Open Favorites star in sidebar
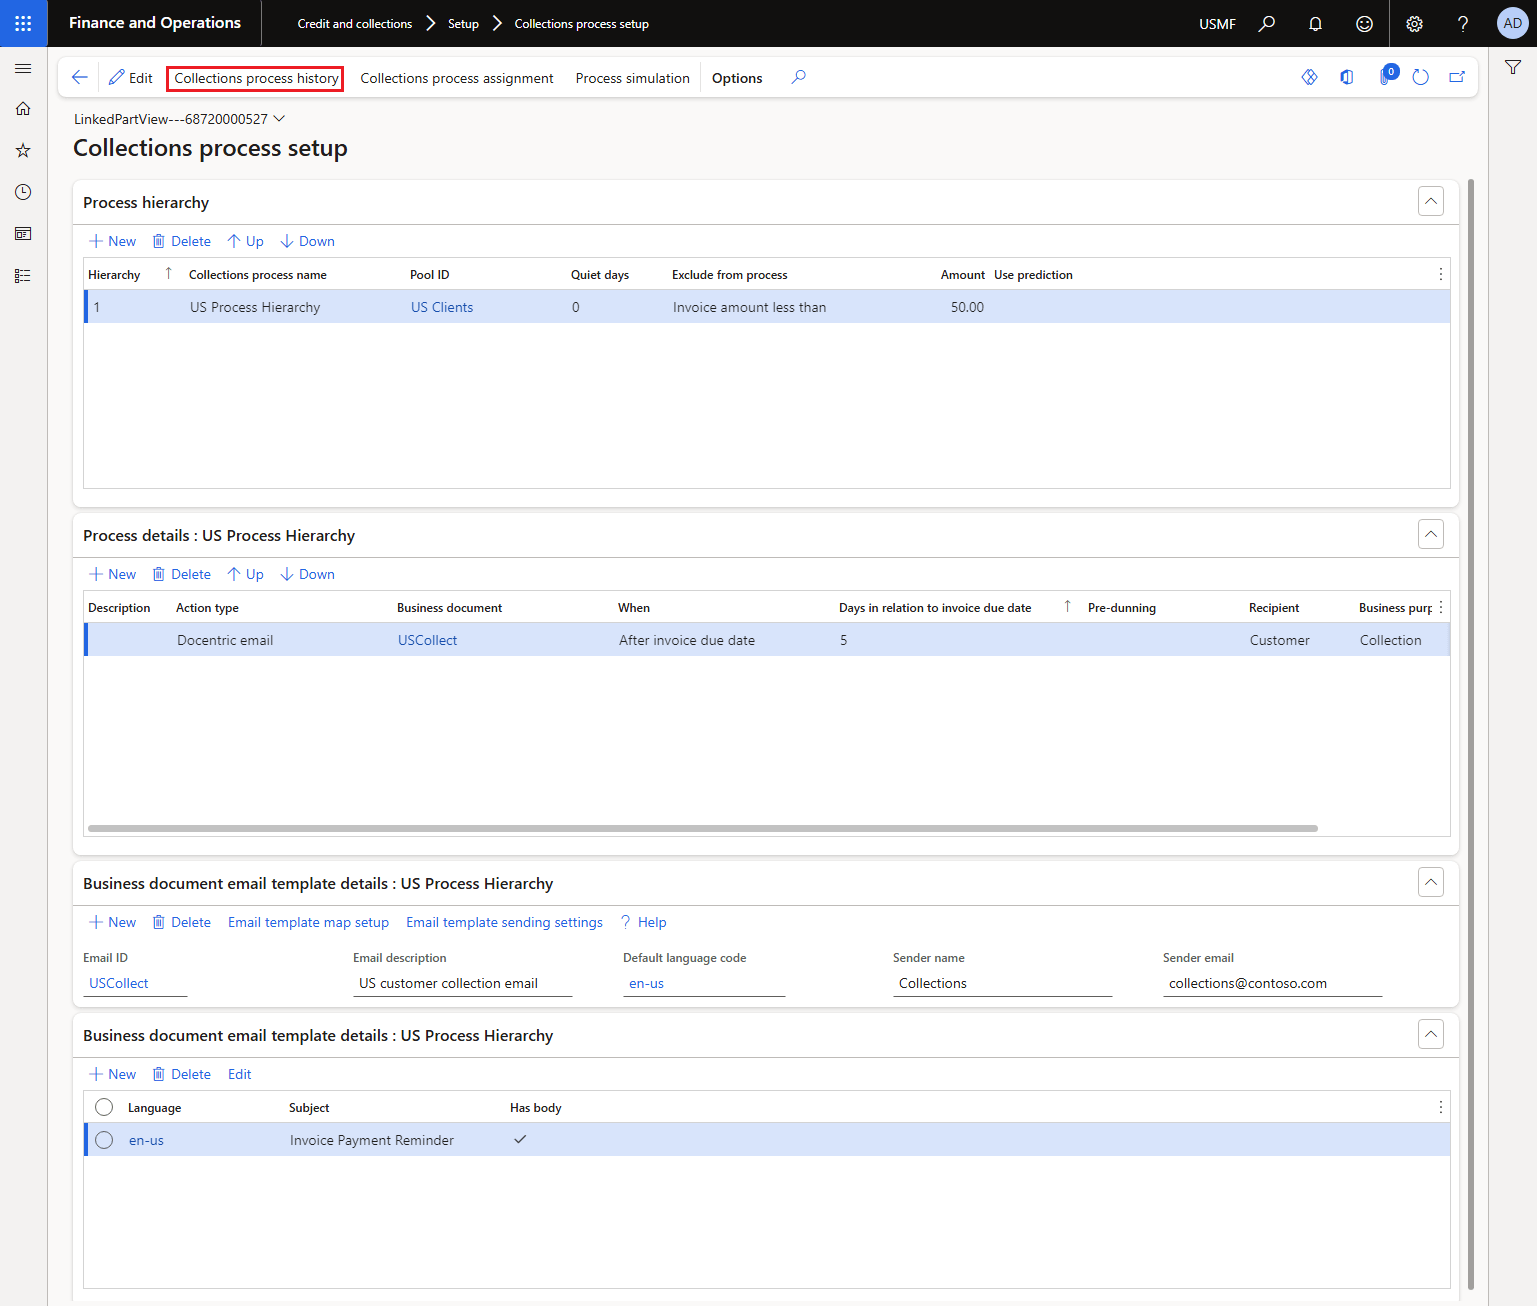This screenshot has height=1306, width=1537. (23, 150)
